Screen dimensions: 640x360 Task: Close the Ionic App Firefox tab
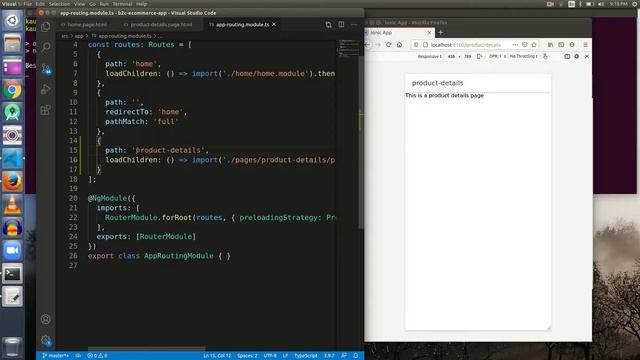429,33
